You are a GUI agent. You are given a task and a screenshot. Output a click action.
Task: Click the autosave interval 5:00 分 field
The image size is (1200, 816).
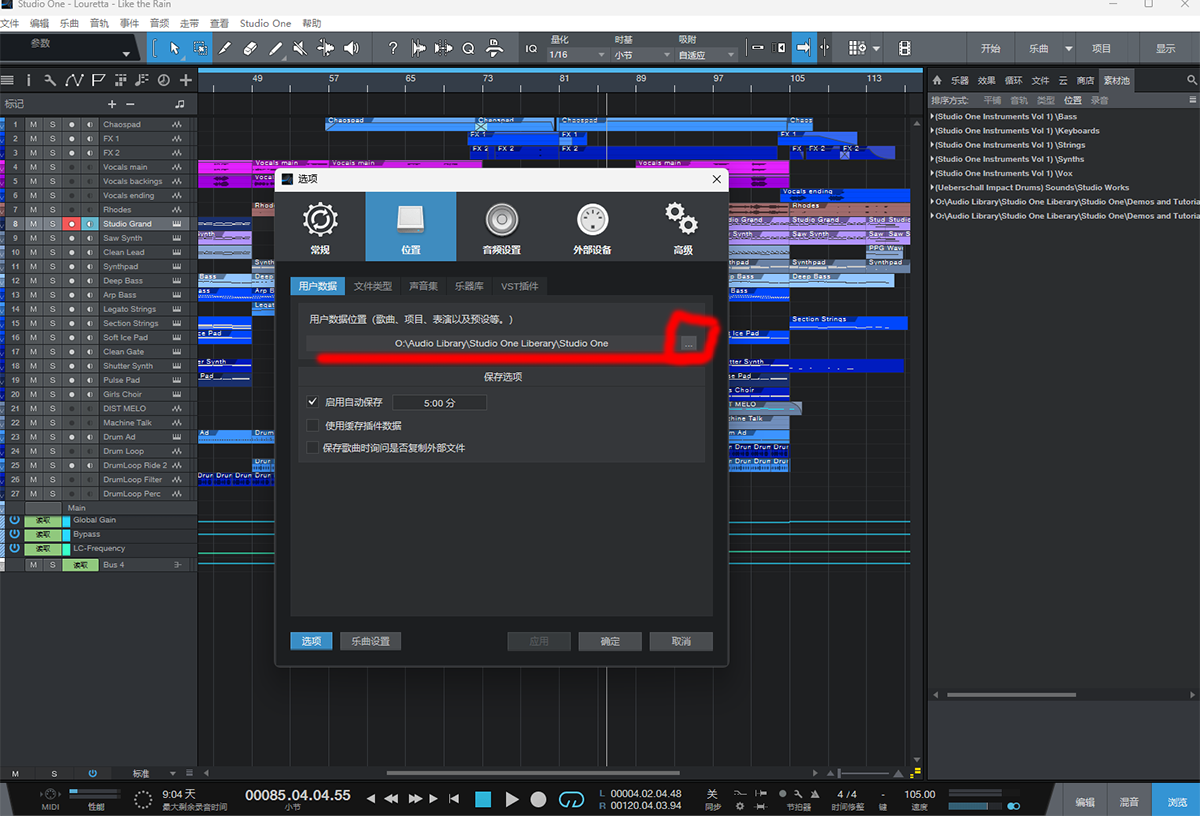[x=439, y=403]
